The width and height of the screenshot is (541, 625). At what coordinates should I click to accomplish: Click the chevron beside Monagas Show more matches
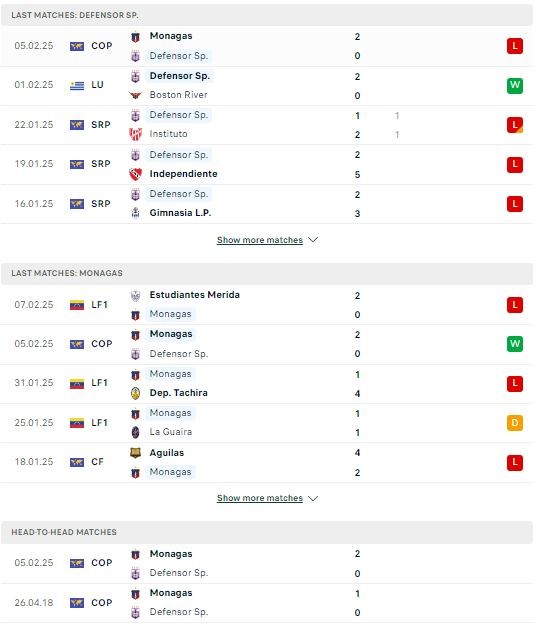pyautogui.click(x=313, y=498)
